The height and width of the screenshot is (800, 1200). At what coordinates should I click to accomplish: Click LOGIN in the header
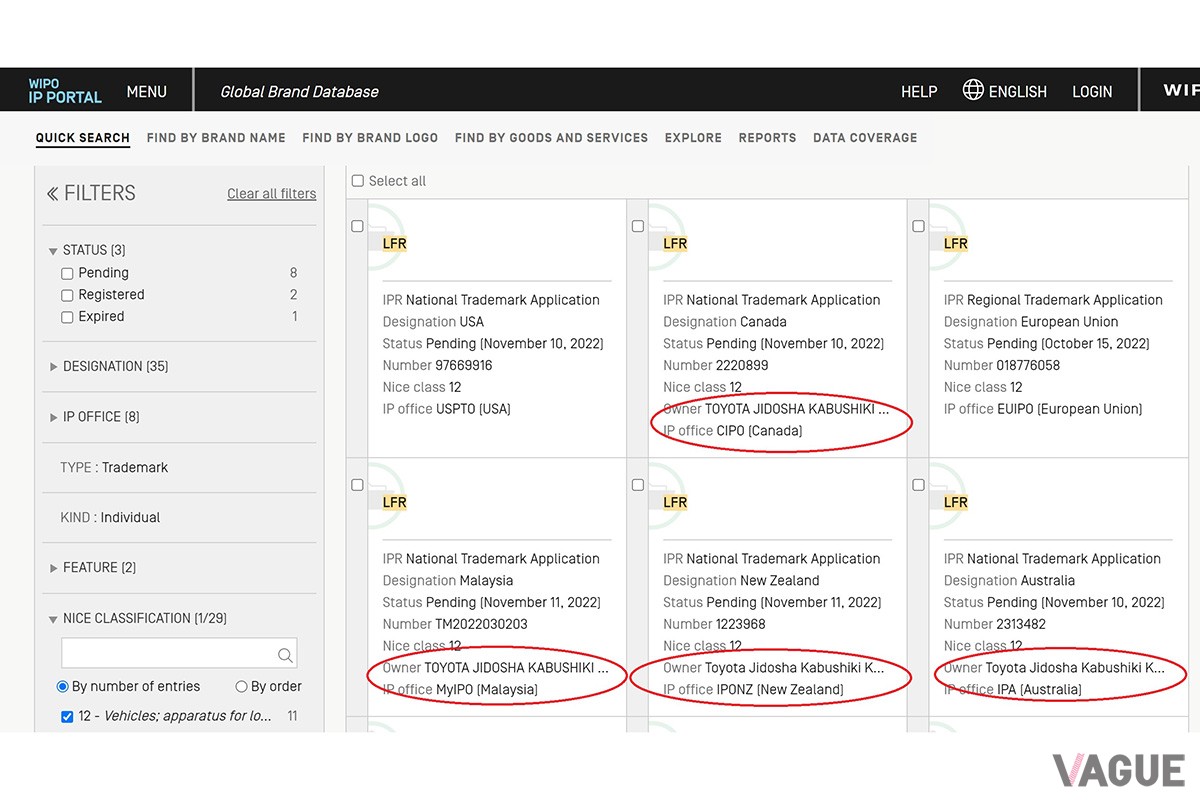[1092, 91]
